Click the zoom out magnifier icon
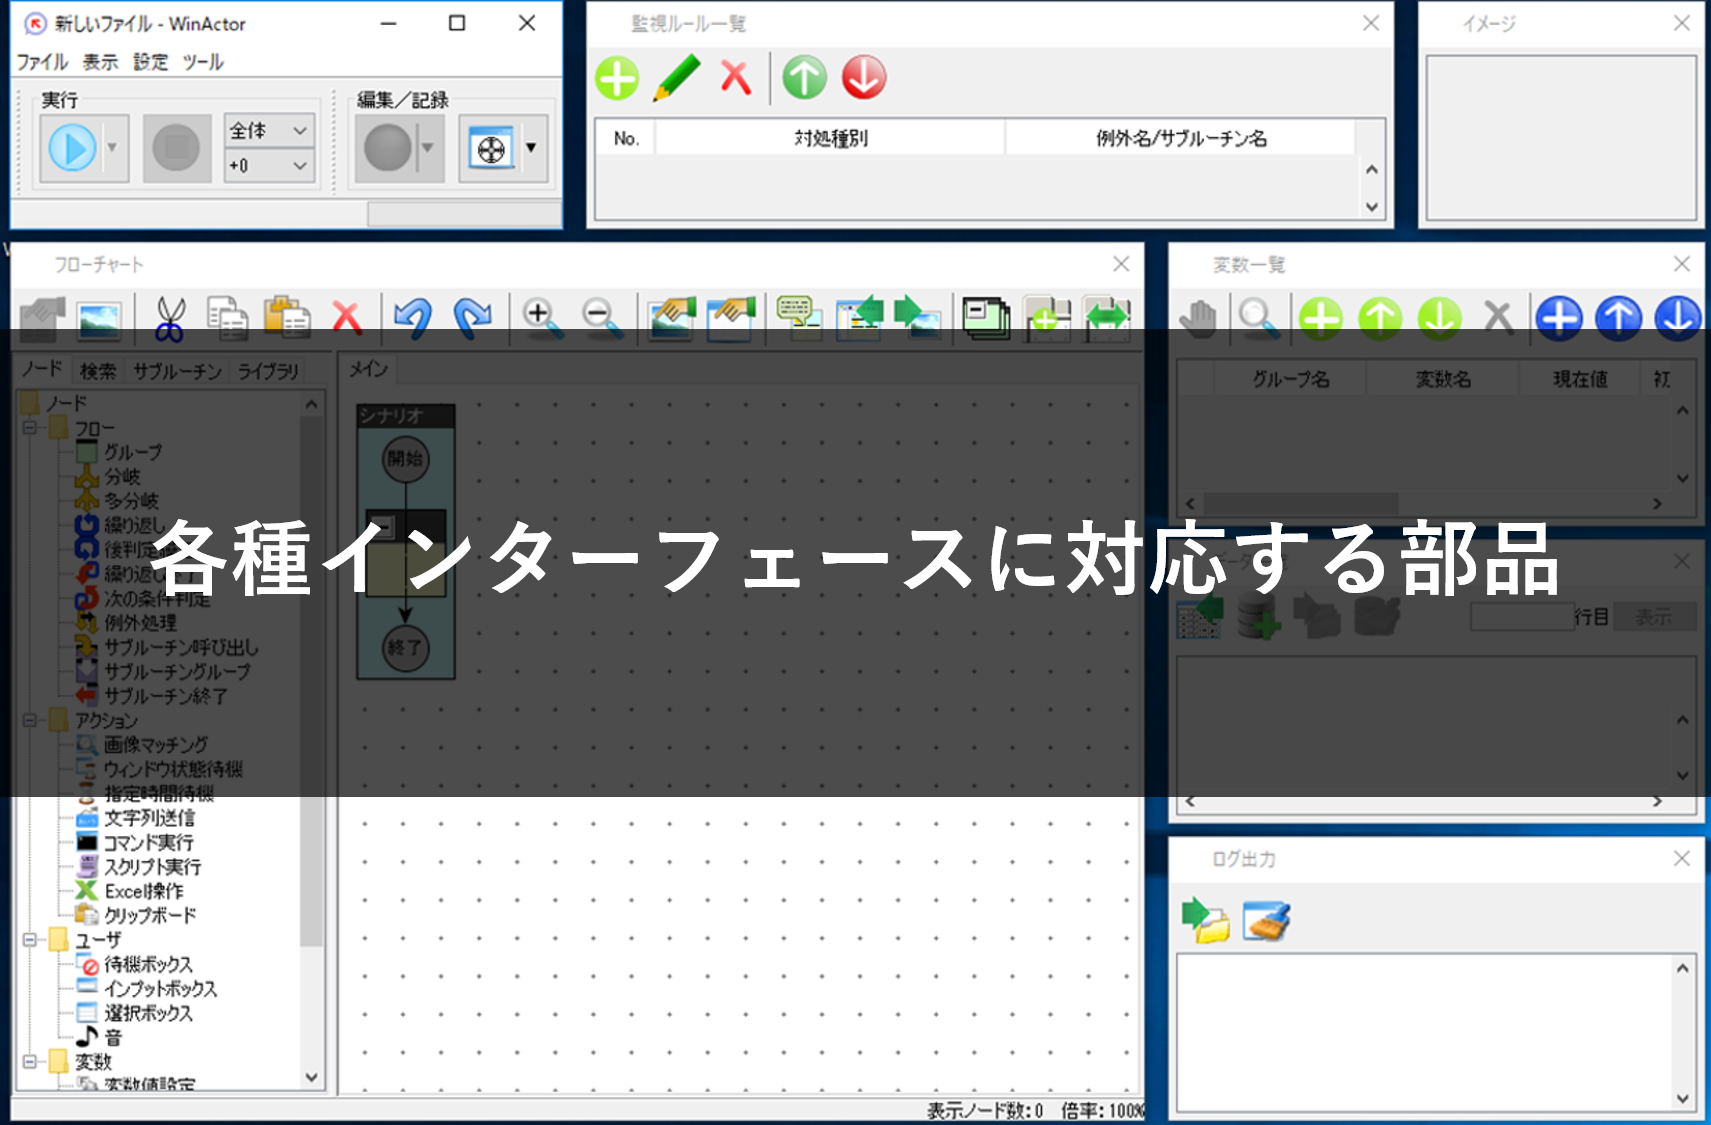The width and height of the screenshot is (1711, 1125). pos(601,318)
